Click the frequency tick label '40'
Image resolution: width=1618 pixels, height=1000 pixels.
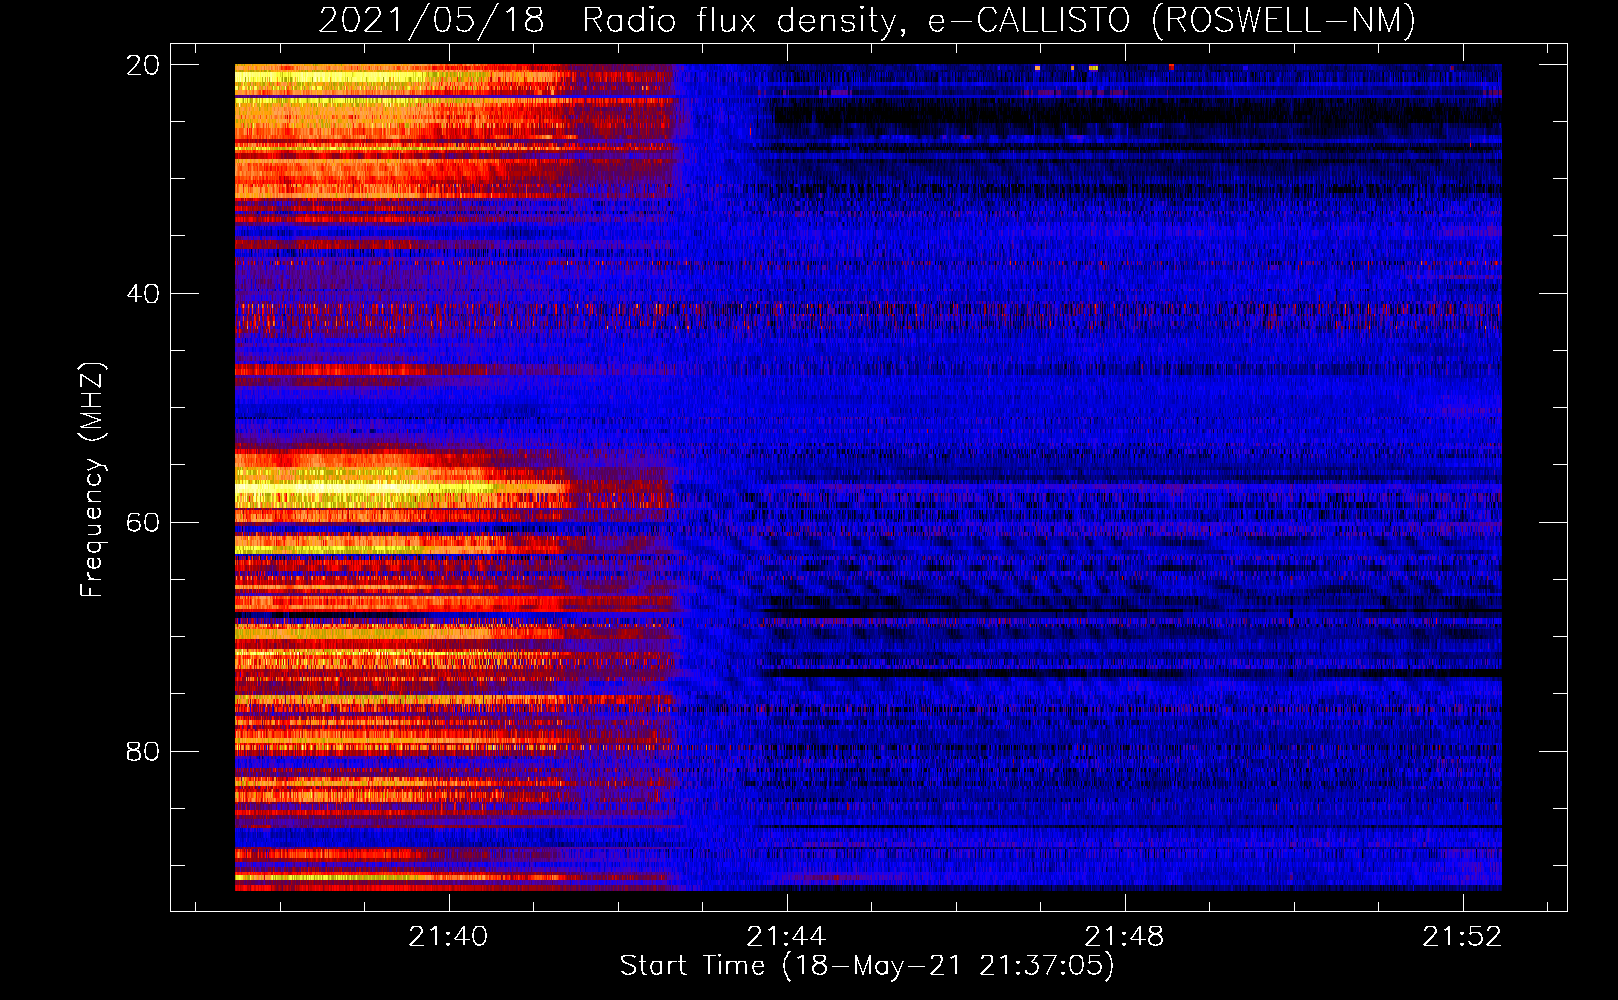point(142,294)
